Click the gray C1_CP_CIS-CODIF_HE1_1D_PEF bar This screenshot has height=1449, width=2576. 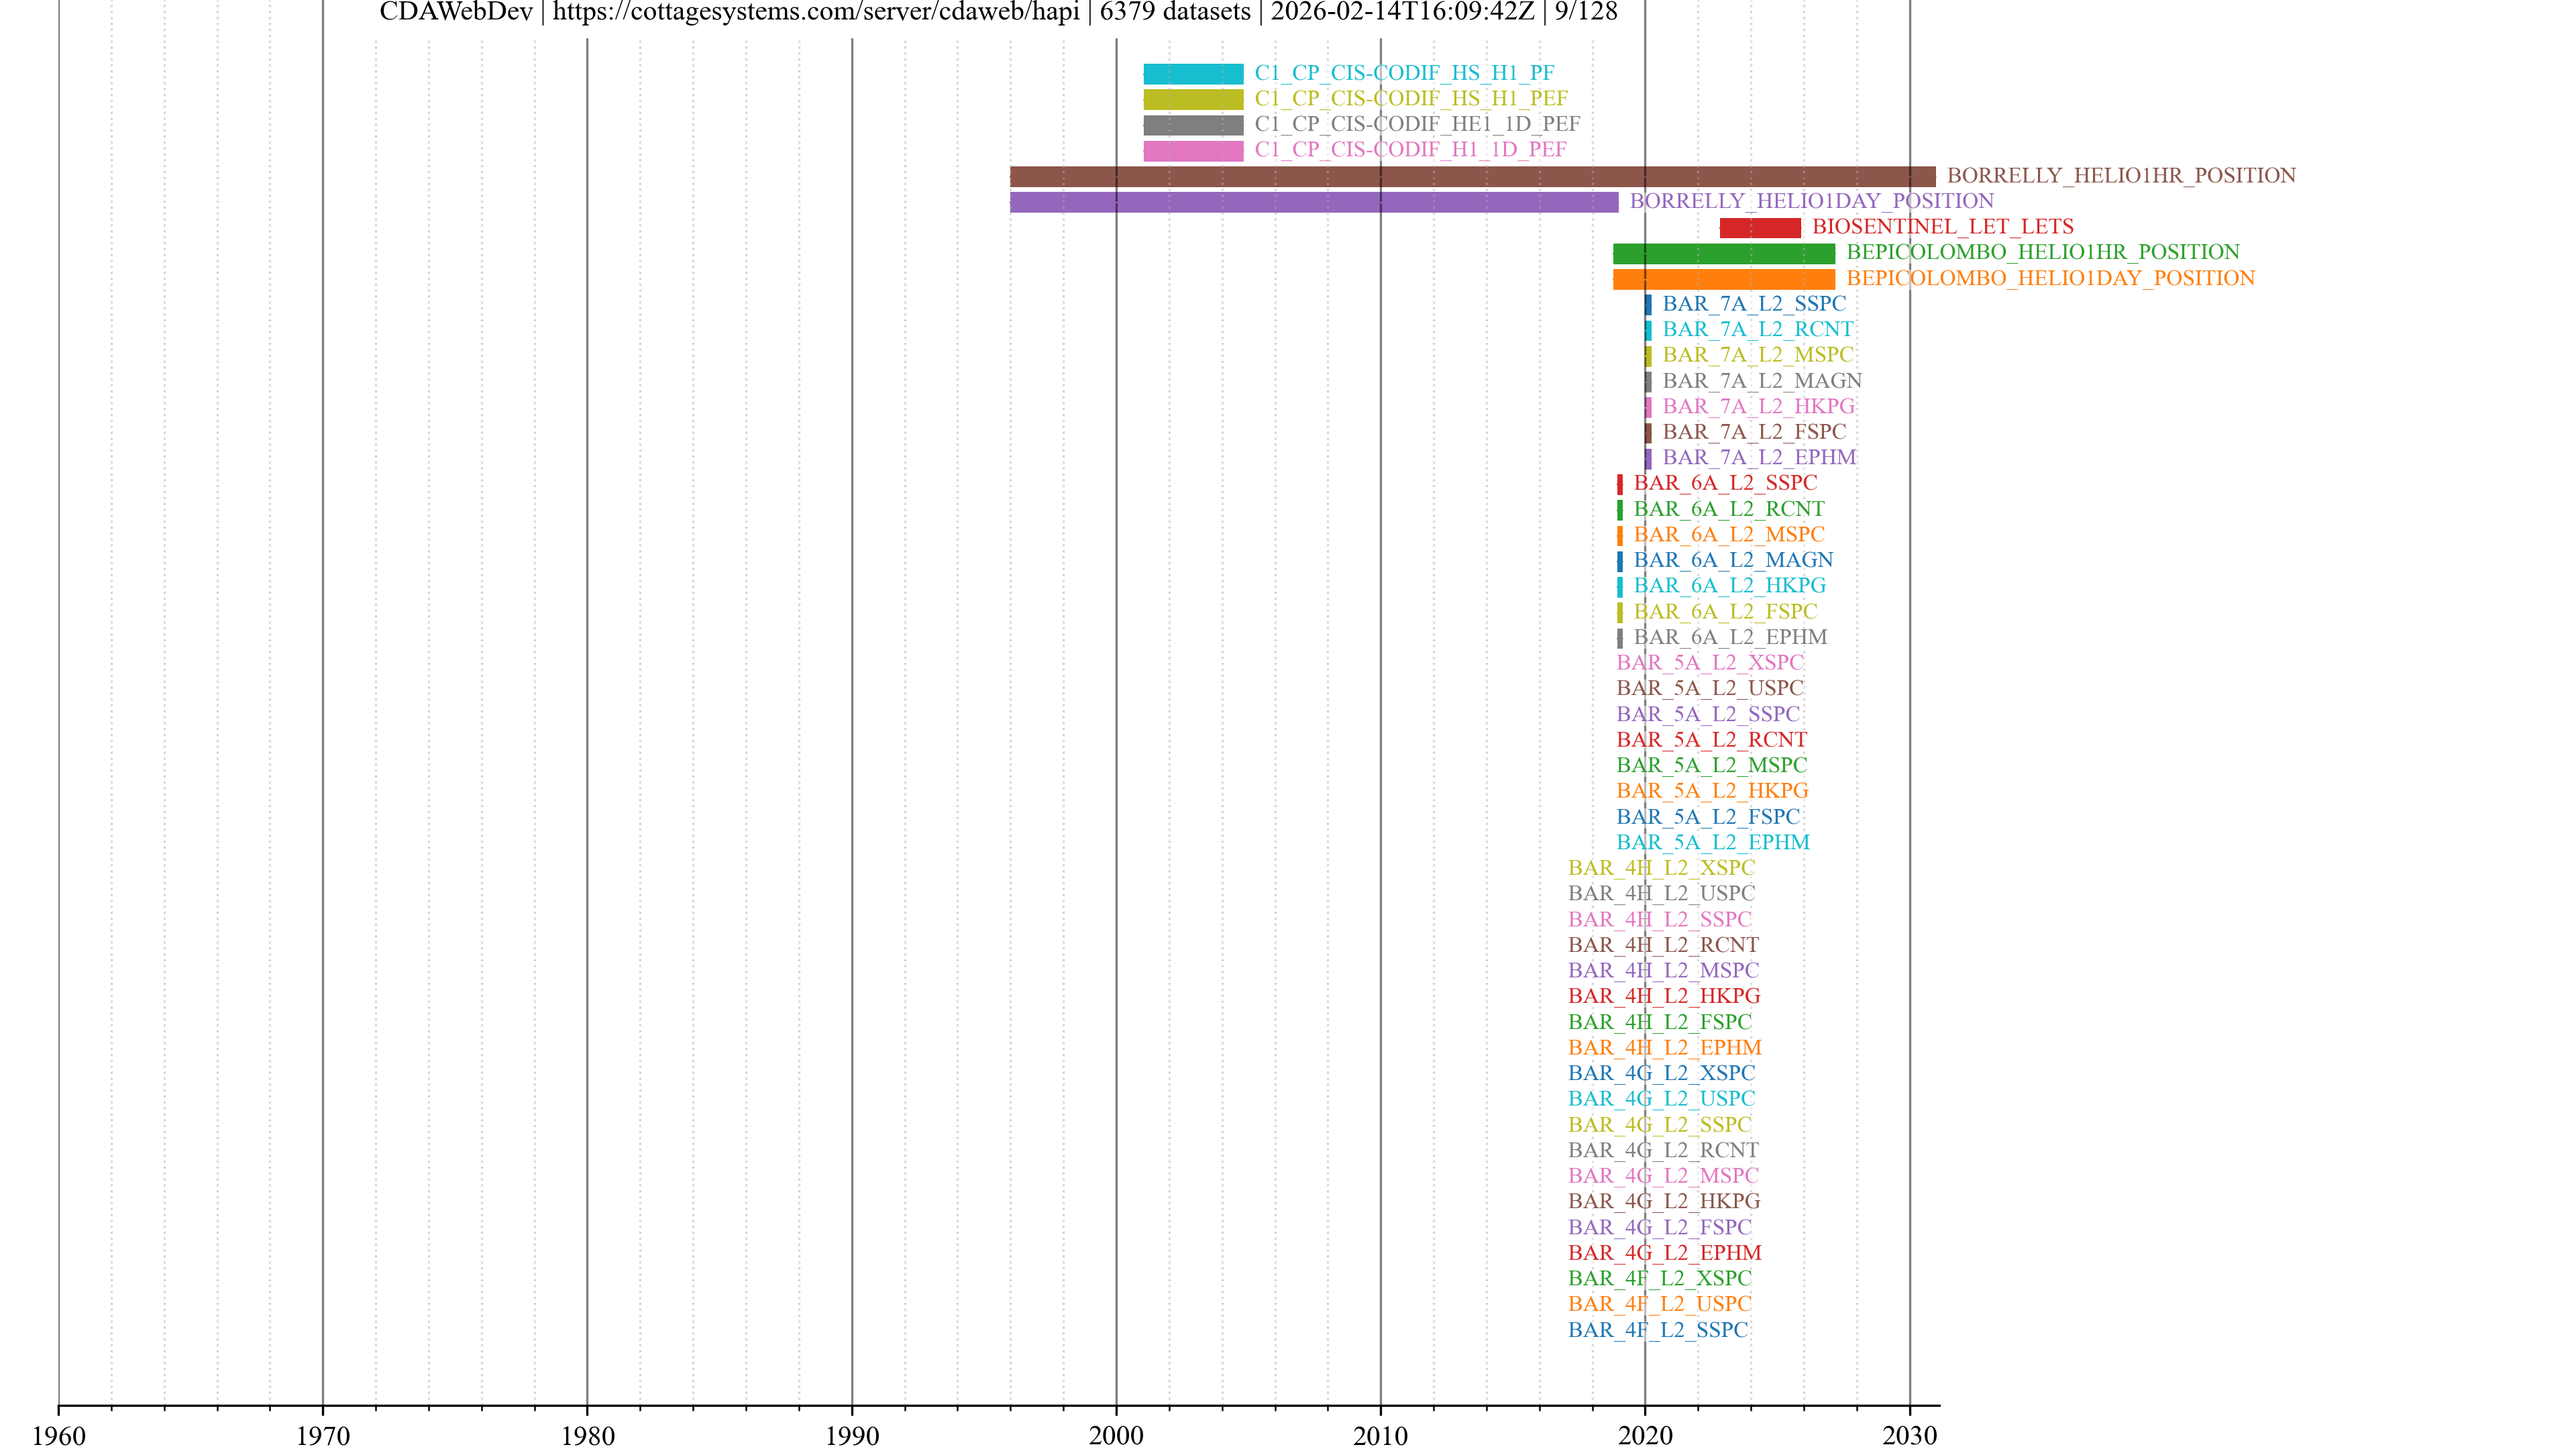coord(1193,125)
